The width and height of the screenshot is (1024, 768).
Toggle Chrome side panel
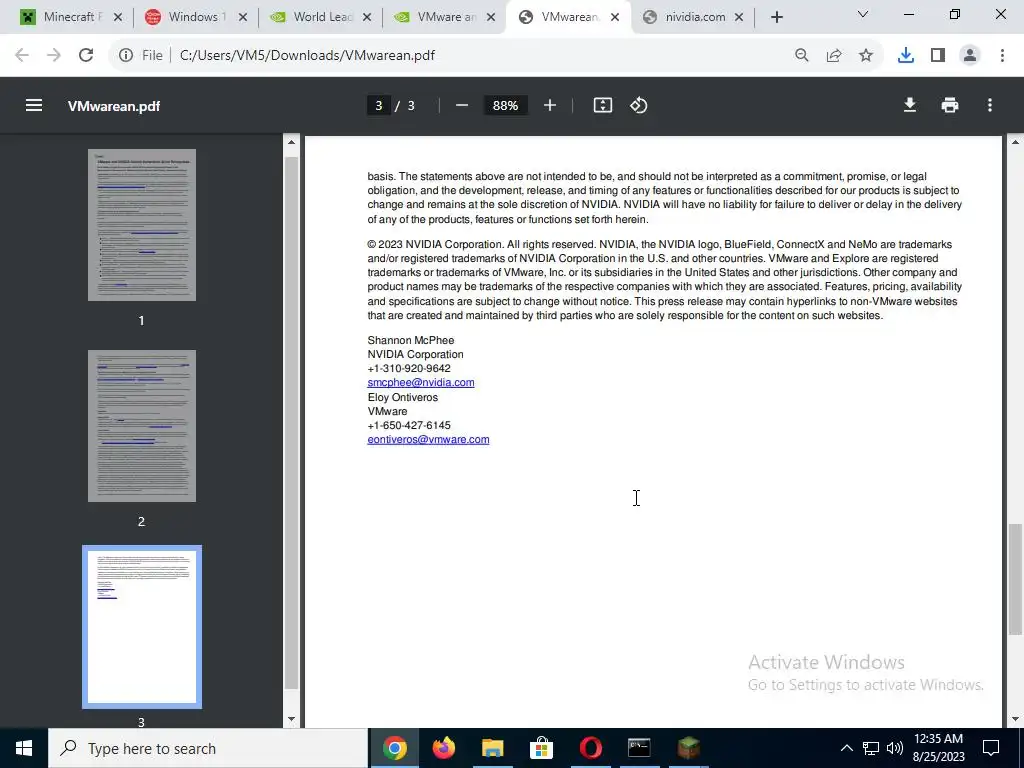(938, 56)
